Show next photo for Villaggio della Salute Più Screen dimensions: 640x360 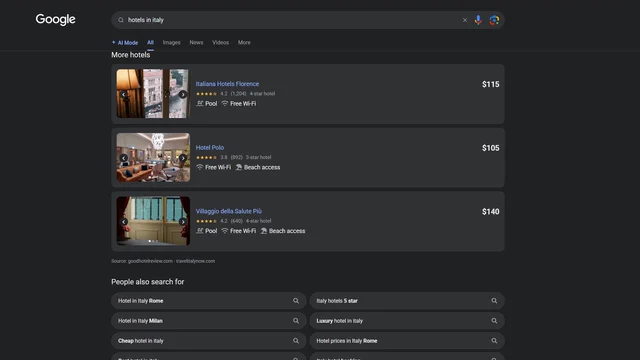[183, 222]
